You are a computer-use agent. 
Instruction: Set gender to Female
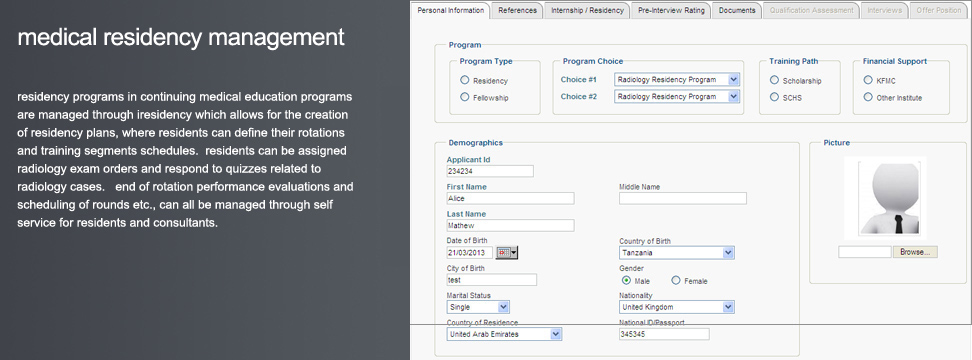676,281
